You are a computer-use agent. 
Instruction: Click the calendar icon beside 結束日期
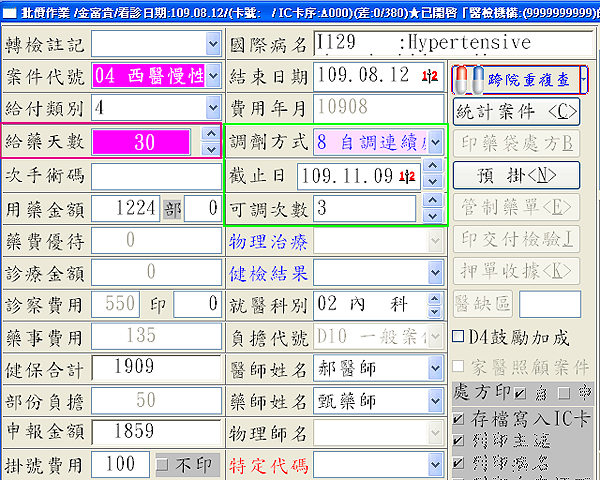[x=429, y=77]
